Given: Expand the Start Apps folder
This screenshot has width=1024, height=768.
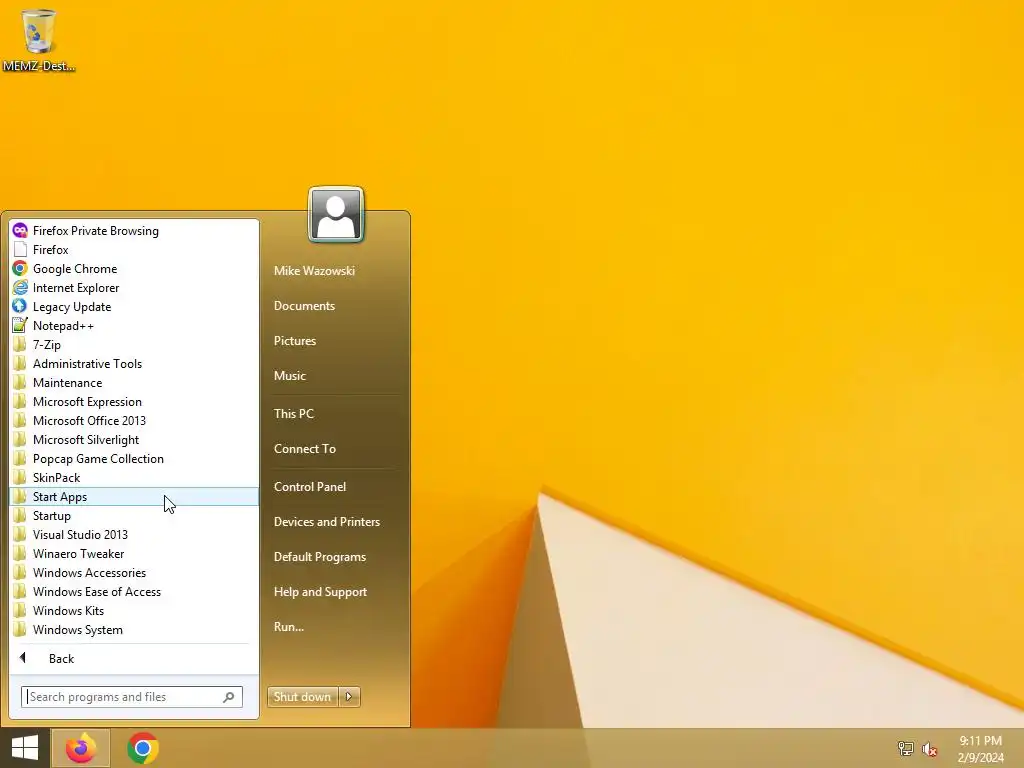Looking at the screenshot, I should pos(134,496).
